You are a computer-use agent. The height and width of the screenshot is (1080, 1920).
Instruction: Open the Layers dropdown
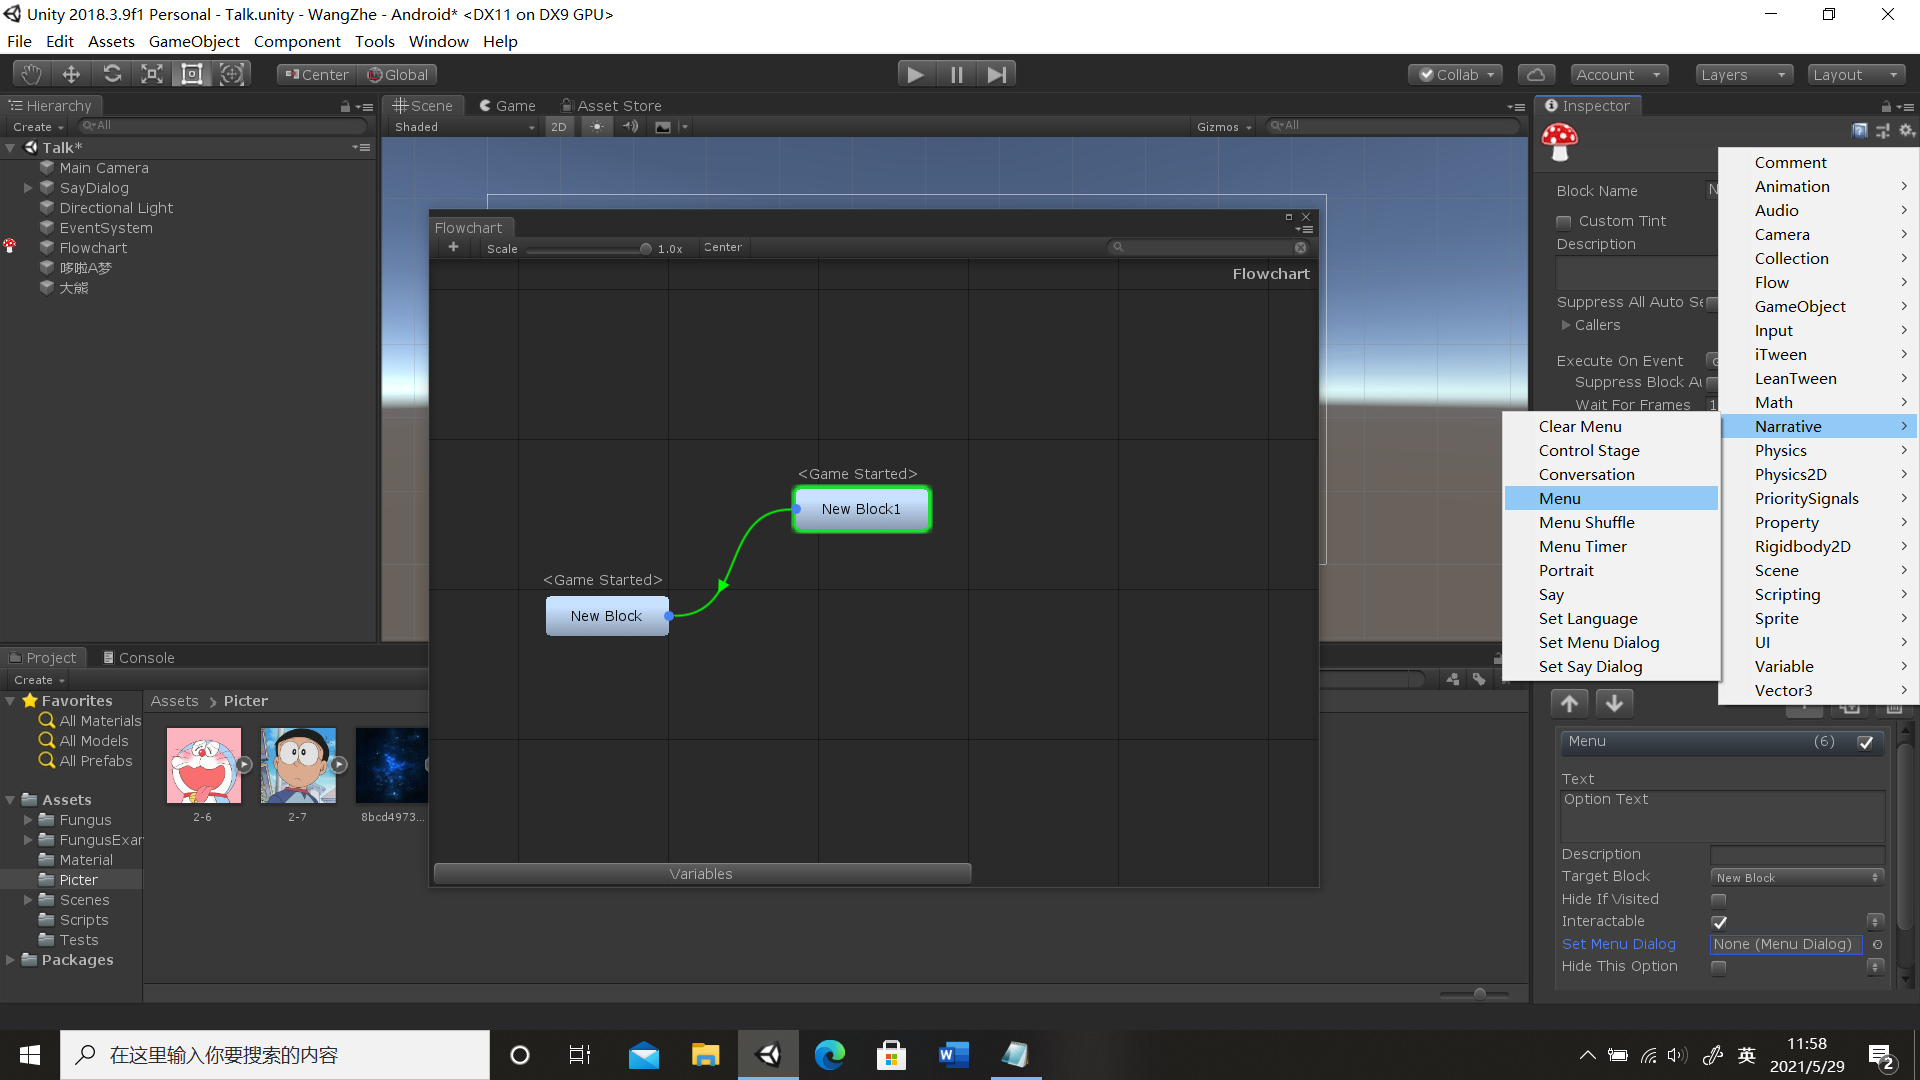coord(1743,75)
